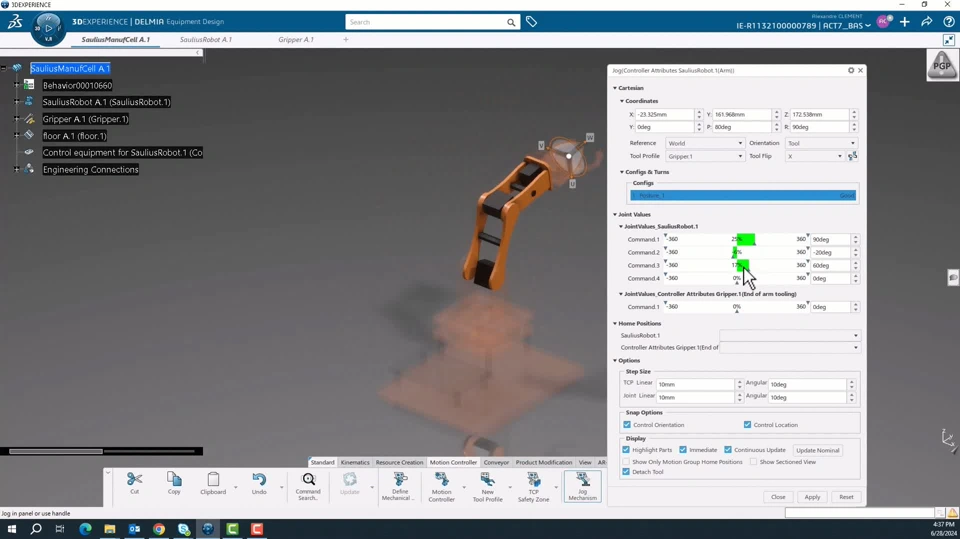
Task: Click the Command.1 robot joint slider
Action: pyautogui.click(x=737, y=239)
